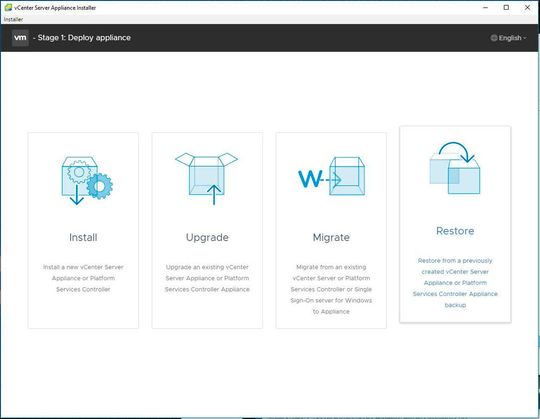Close the vCenter Server Appliance Installer
This screenshot has height=419, width=540.
pyautogui.click(x=527, y=7)
